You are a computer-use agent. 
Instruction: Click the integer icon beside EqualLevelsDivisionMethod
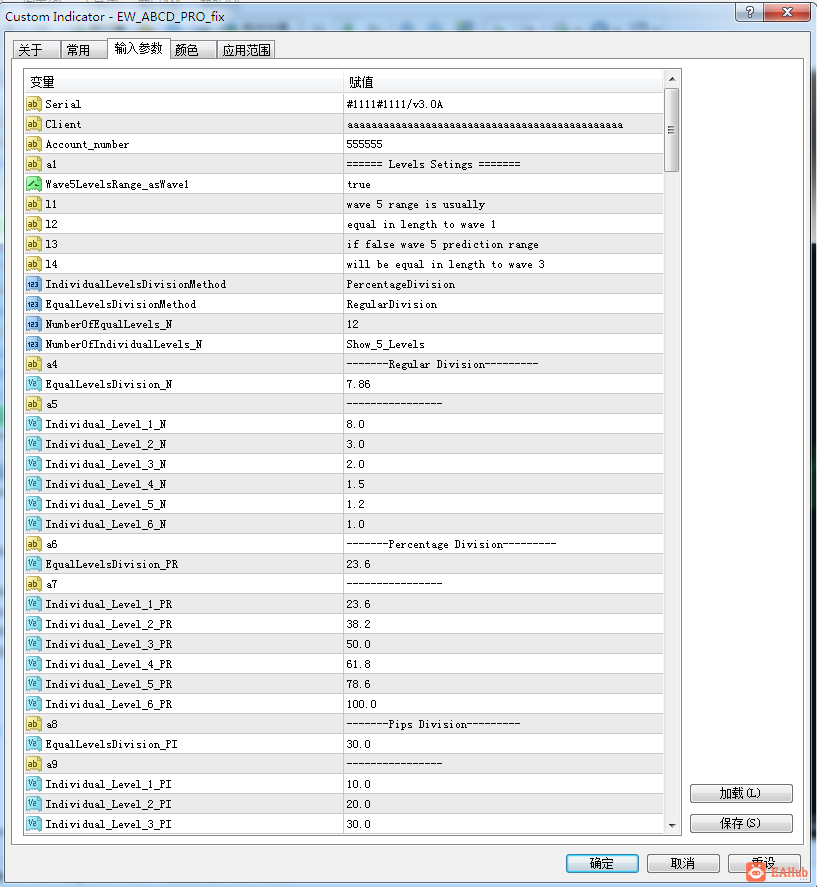pyautogui.click(x=33, y=304)
